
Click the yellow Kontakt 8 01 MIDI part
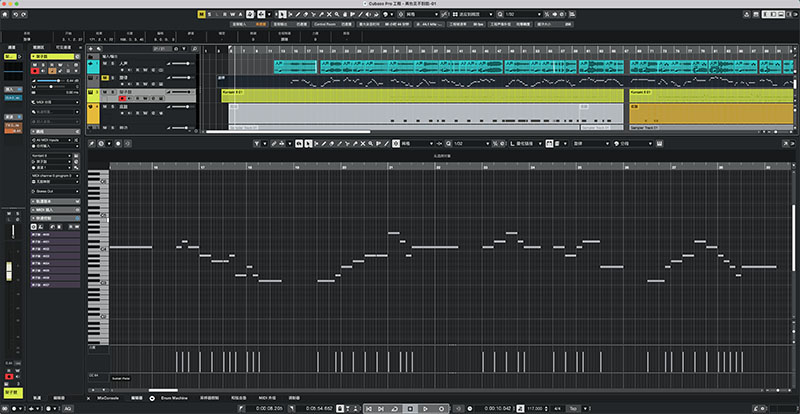pyautogui.click(x=422, y=95)
